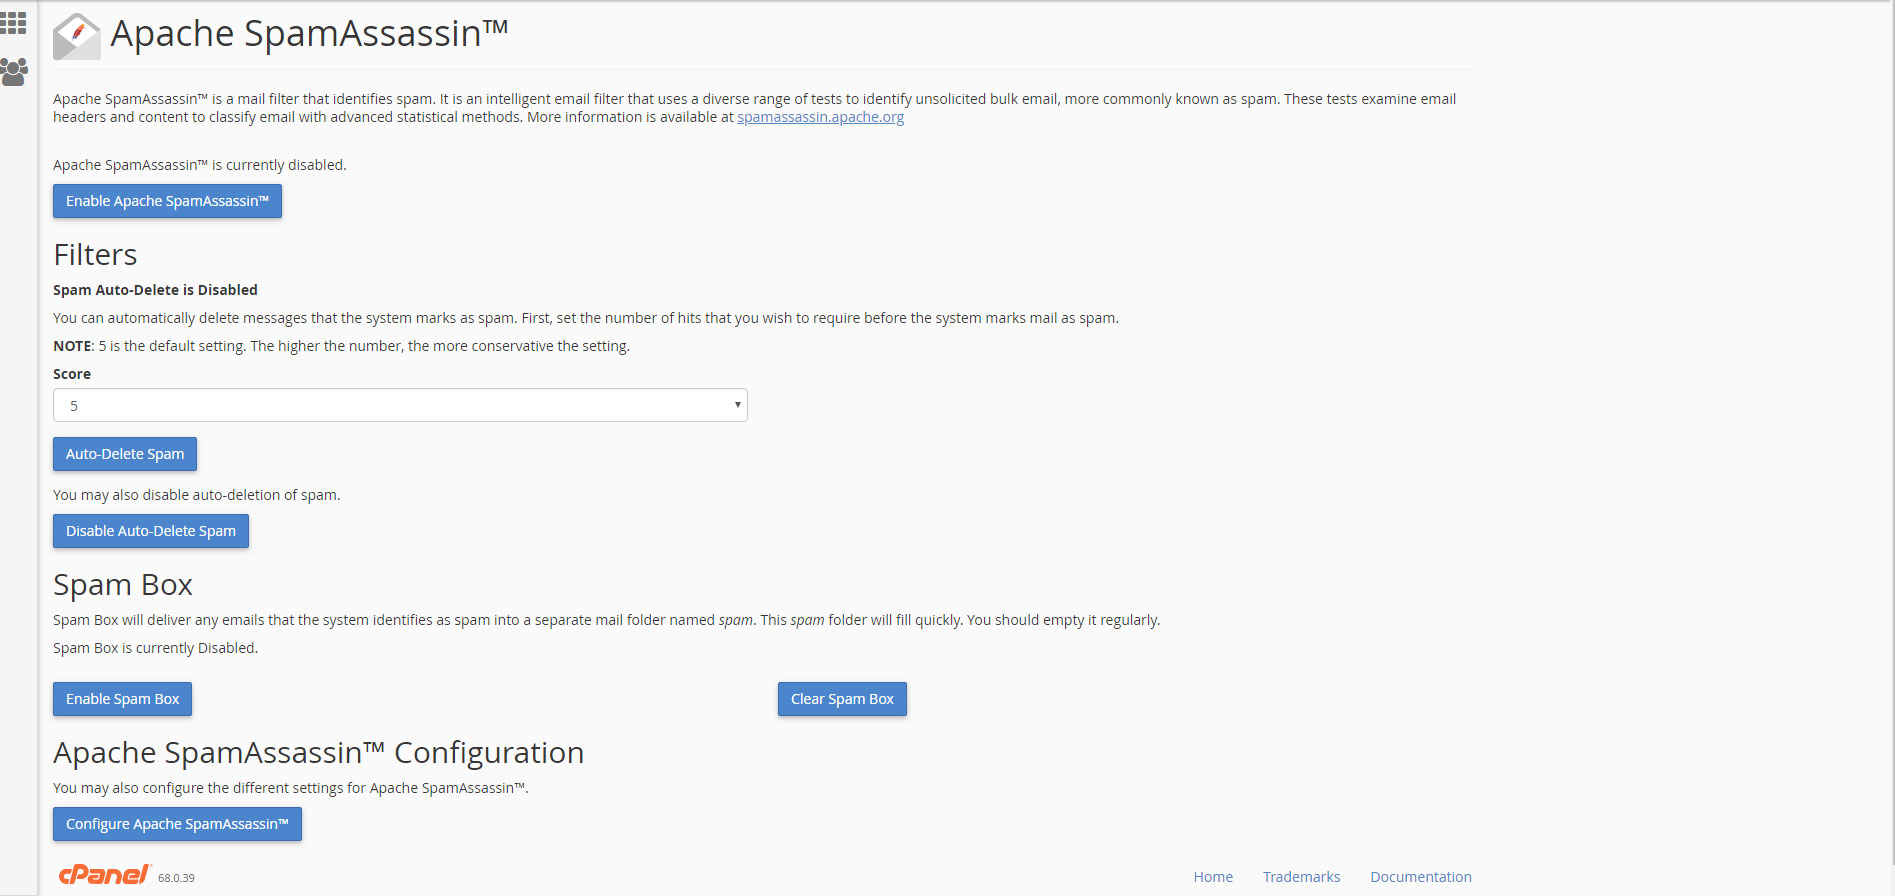Go to Home footer link

(x=1213, y=877)
